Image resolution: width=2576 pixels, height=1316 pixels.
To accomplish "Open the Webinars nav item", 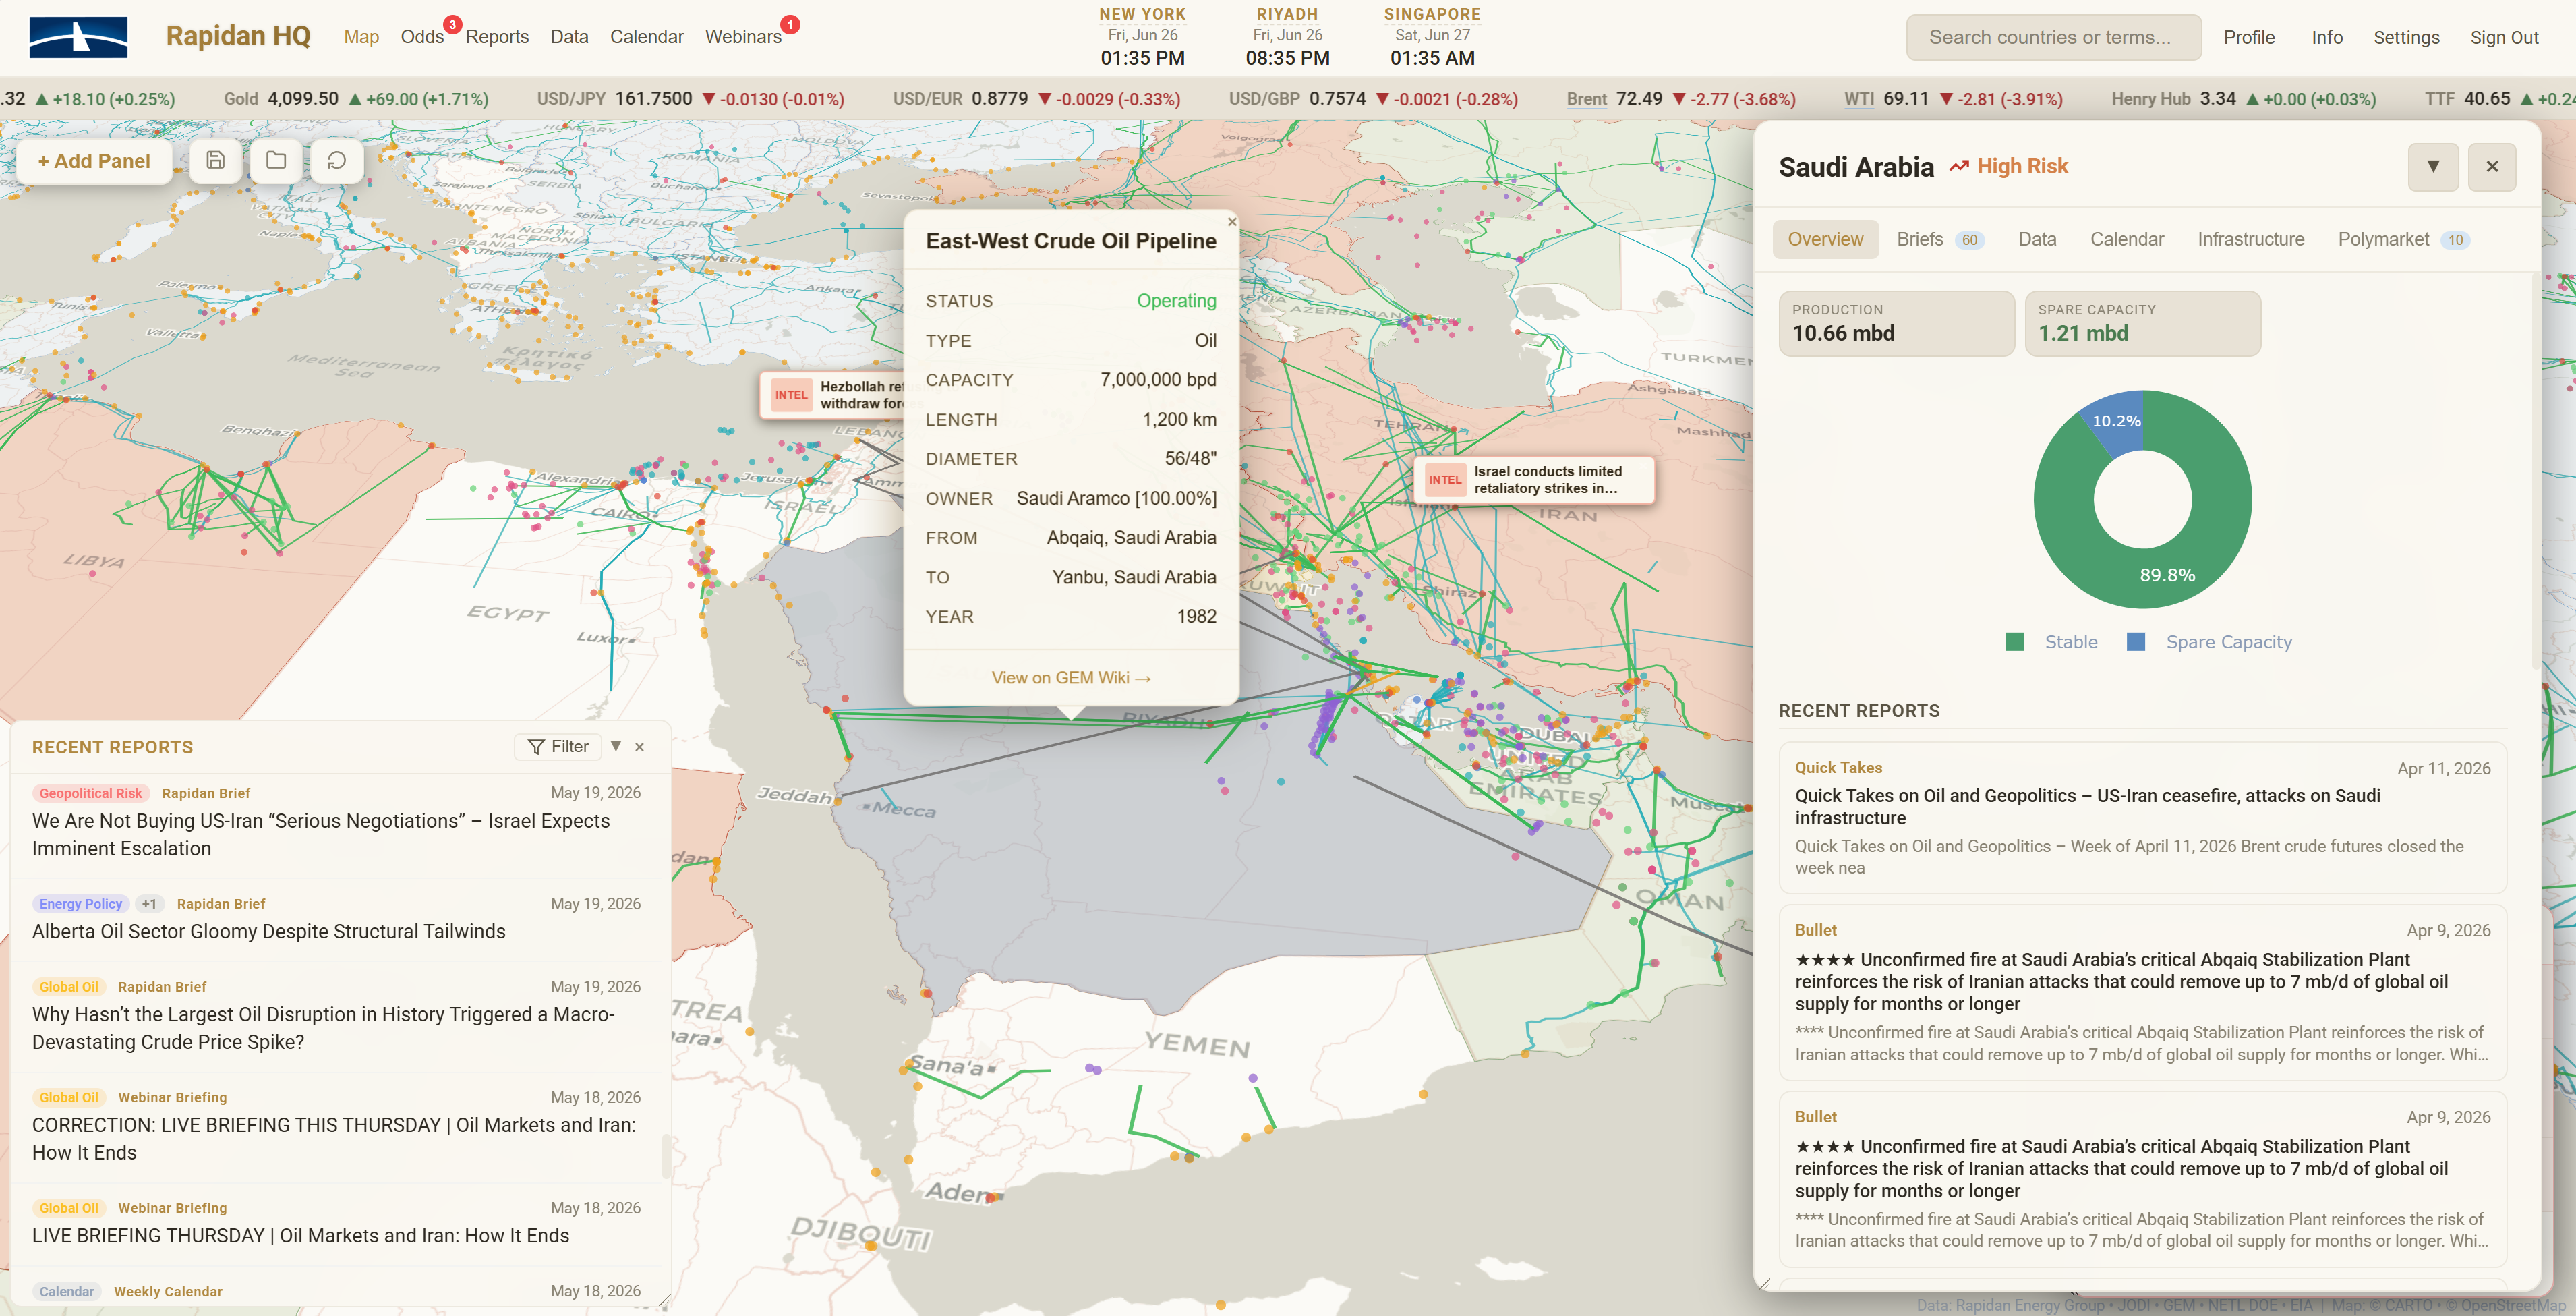I will tap(743, 37).
